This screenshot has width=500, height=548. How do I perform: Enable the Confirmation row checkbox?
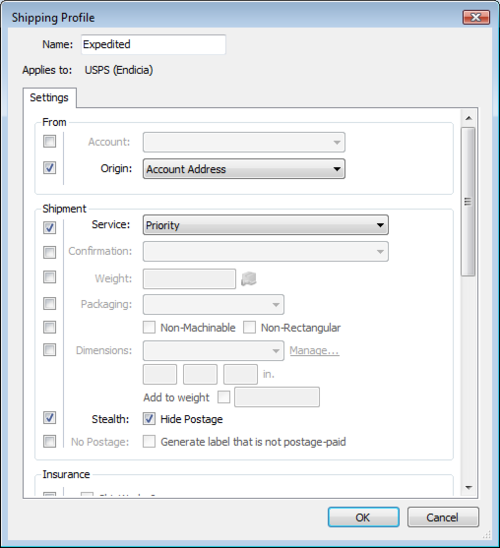[x=49, y=252]
